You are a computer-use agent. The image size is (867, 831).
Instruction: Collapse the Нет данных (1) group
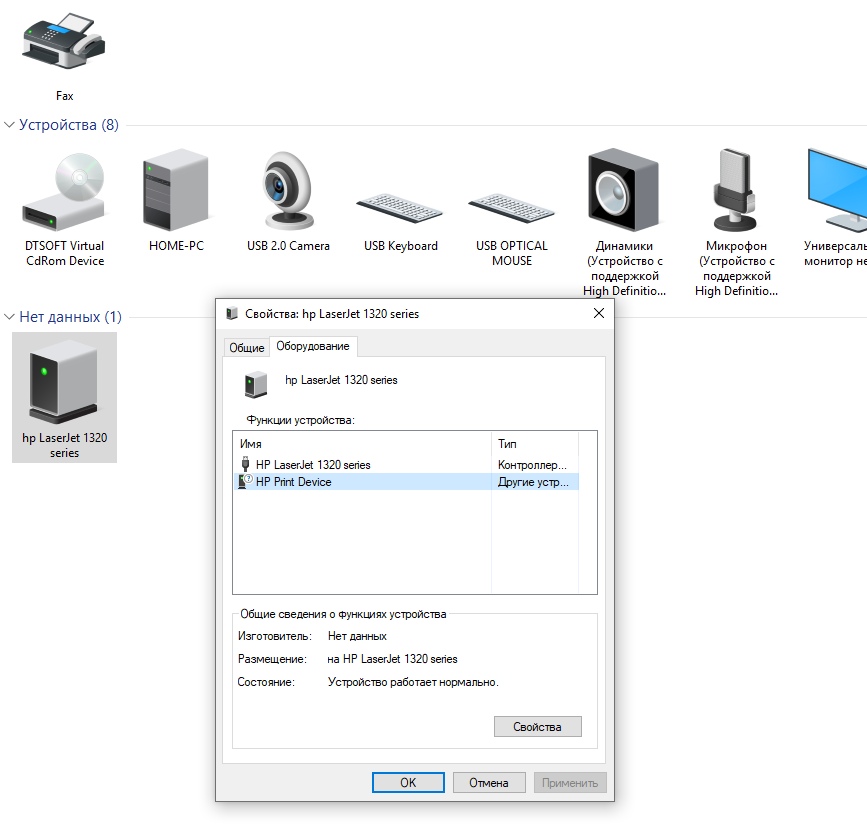click(10, 317)
